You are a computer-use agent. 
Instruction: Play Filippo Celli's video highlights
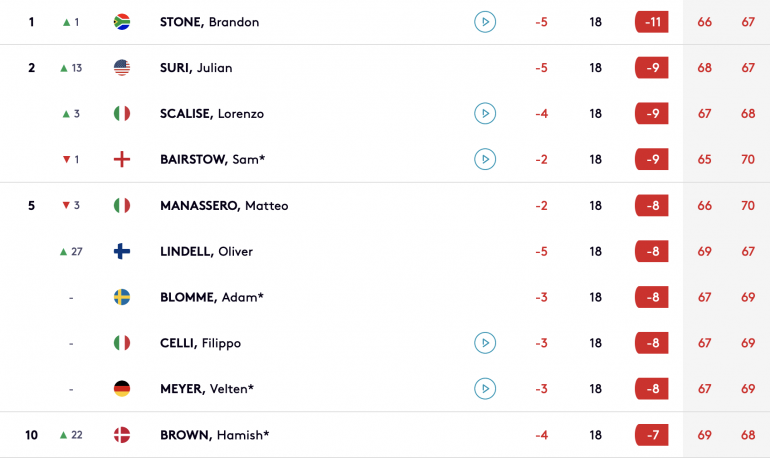click(x=485, y=343)
